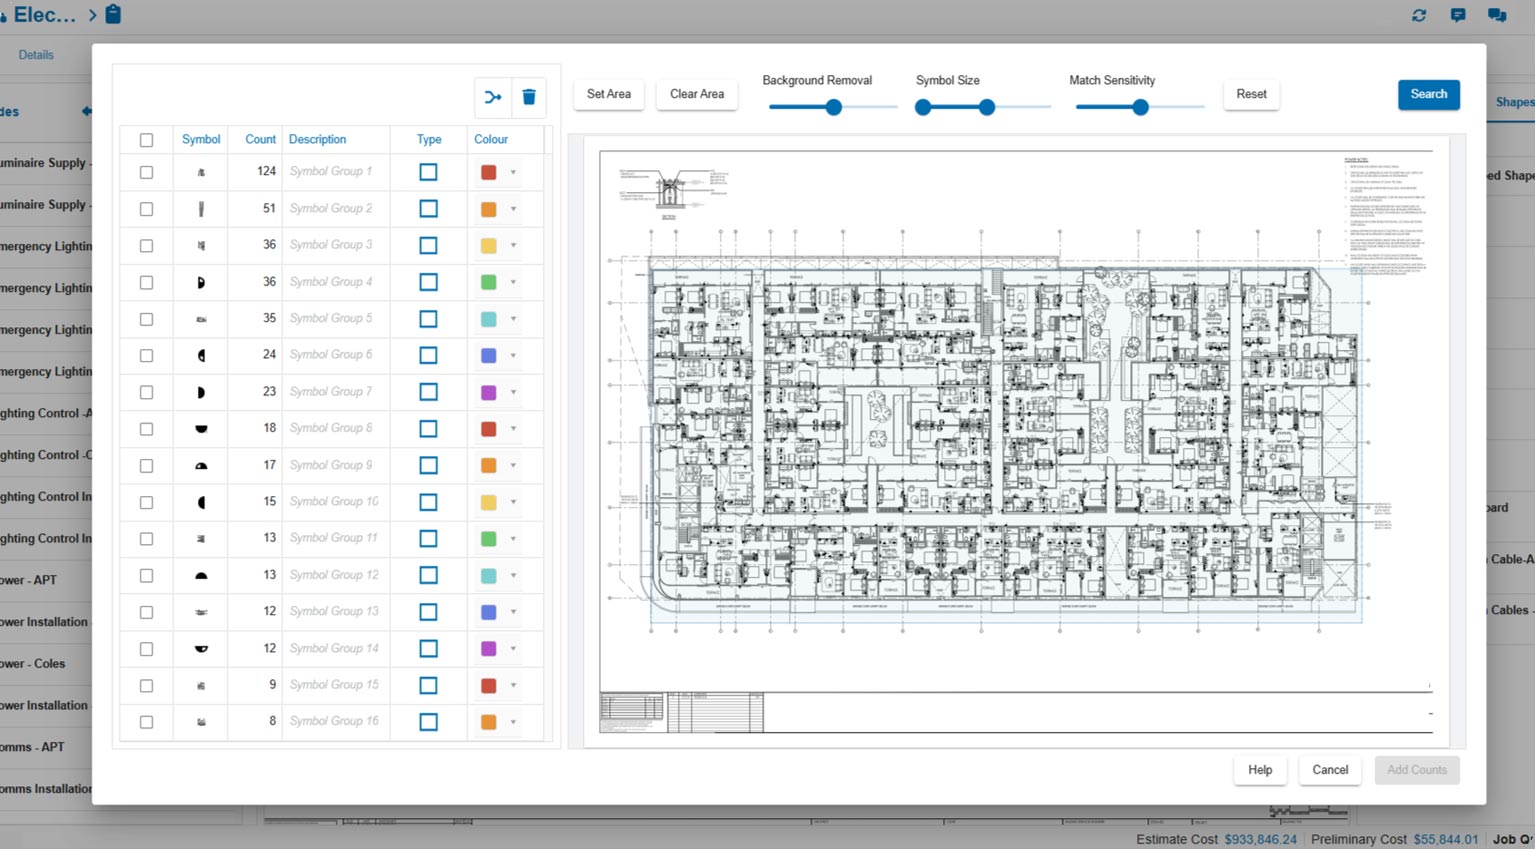Click the Match Sensitivity slider handle
The height and width of the screenshot is (849, 1535).
click(x=1140, y=107)
